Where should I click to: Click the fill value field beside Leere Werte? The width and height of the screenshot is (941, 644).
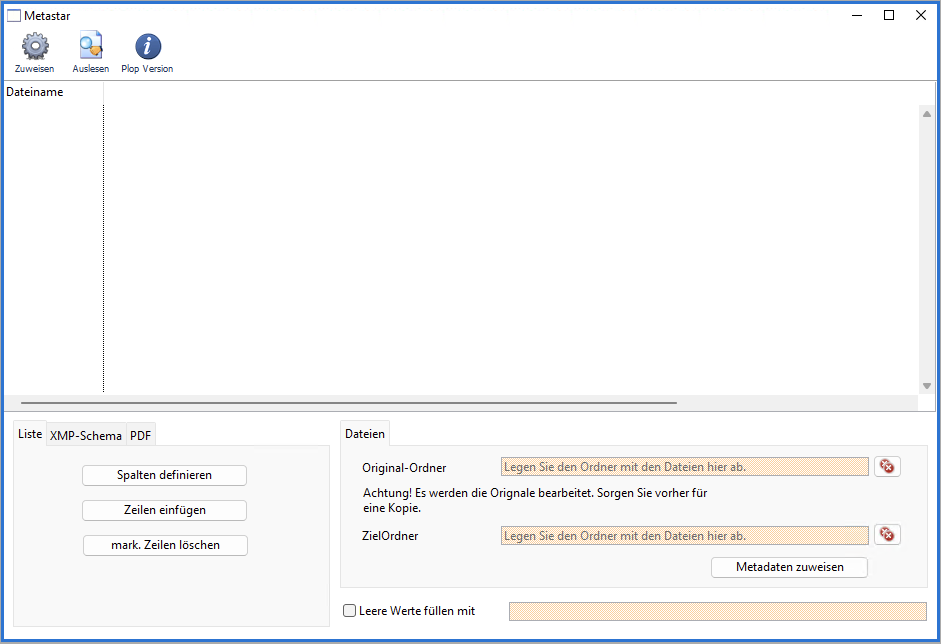[717, 611]
